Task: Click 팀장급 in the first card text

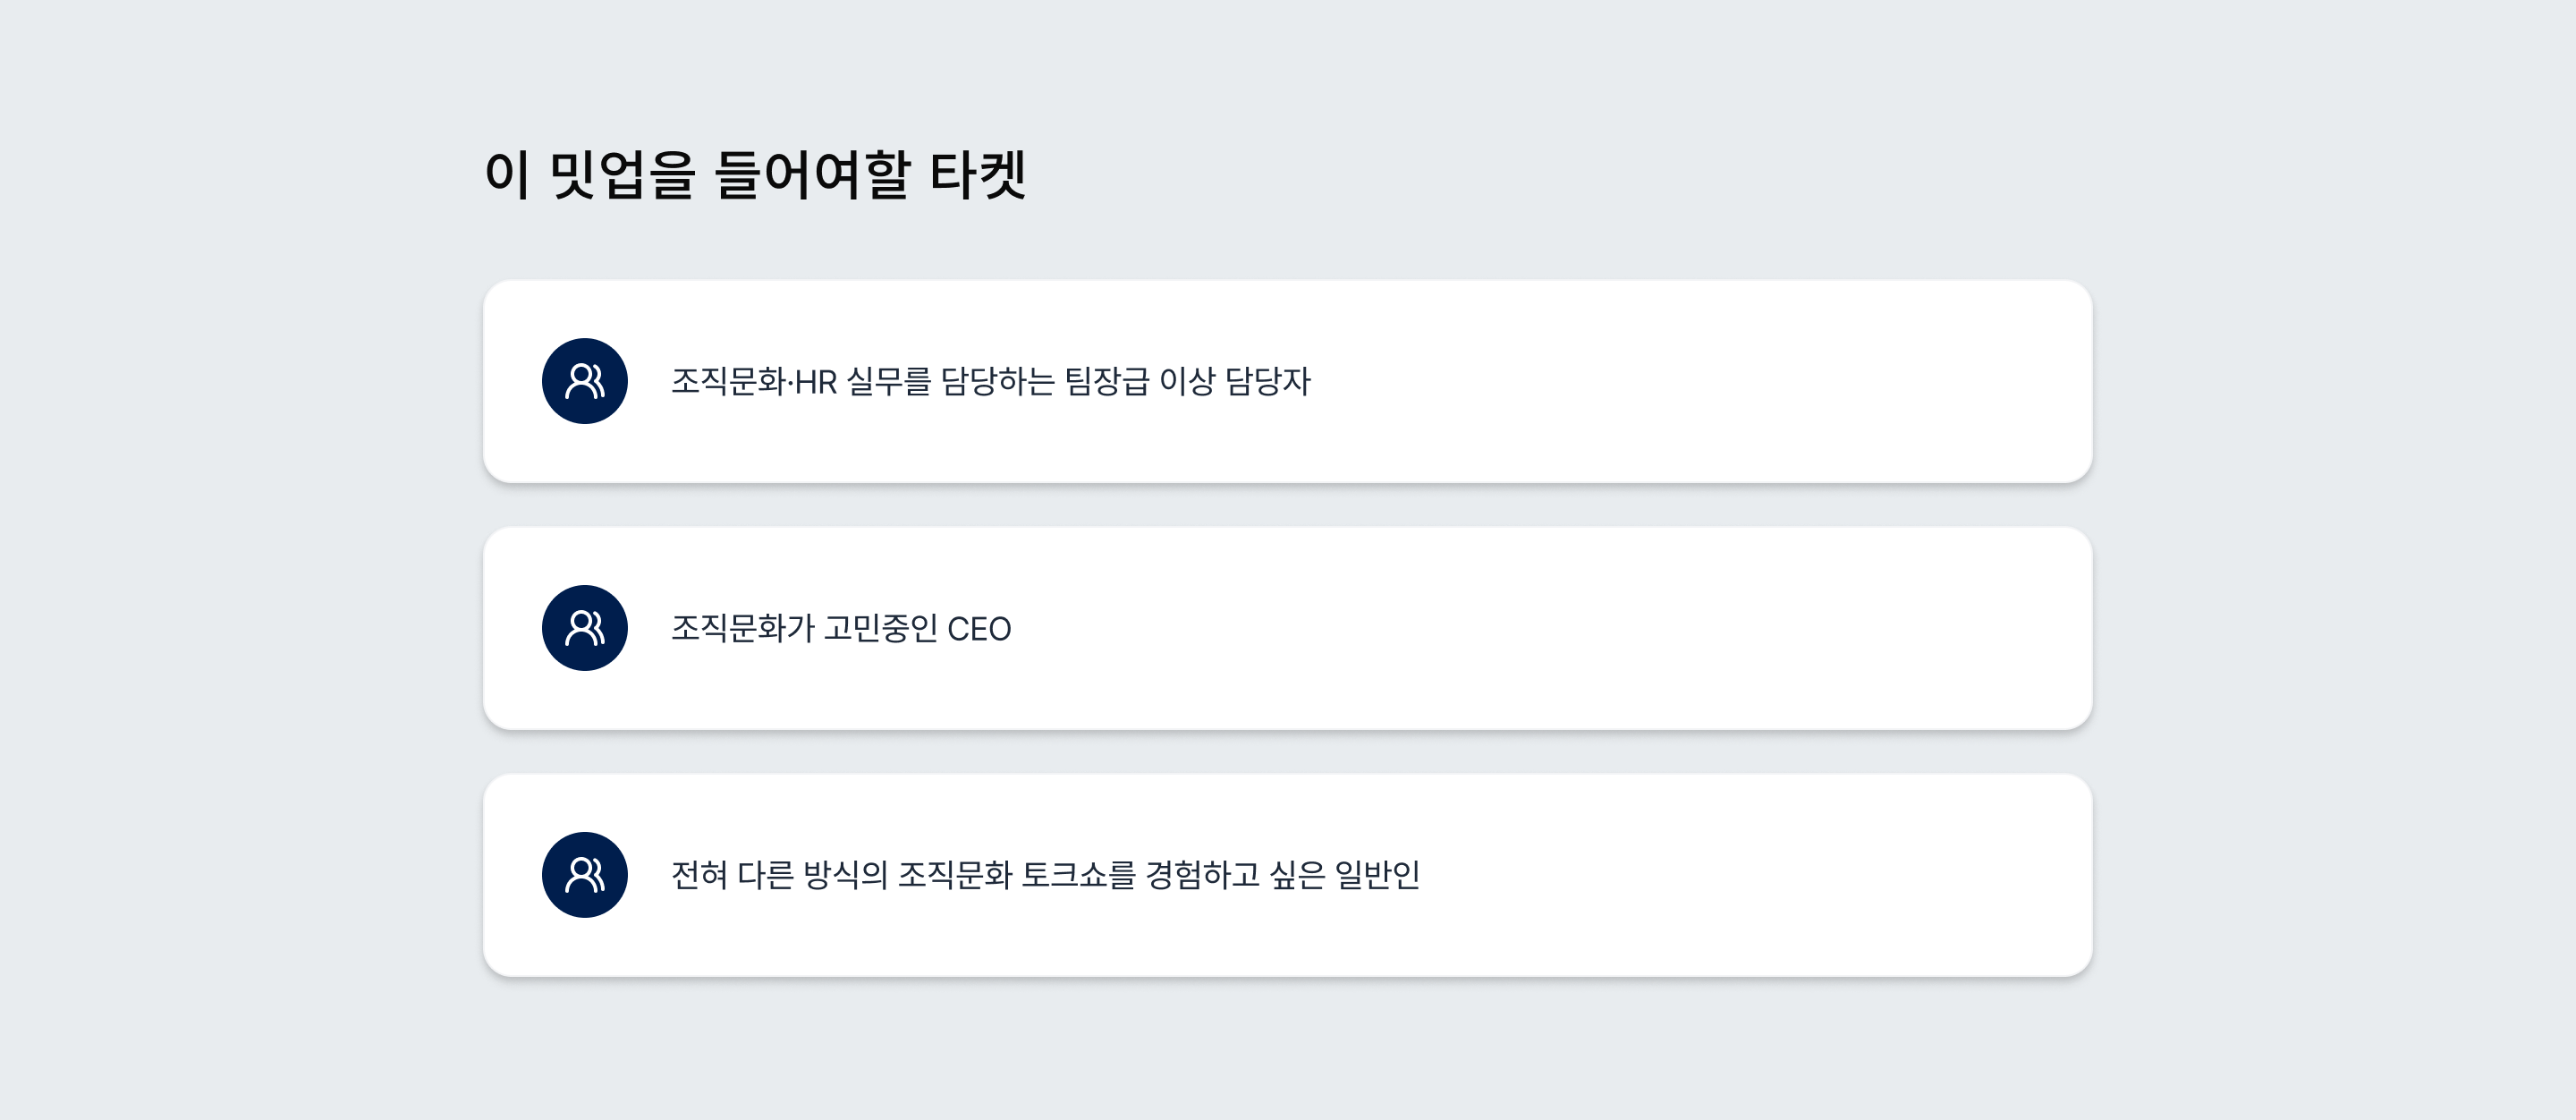Action: 1106,381
